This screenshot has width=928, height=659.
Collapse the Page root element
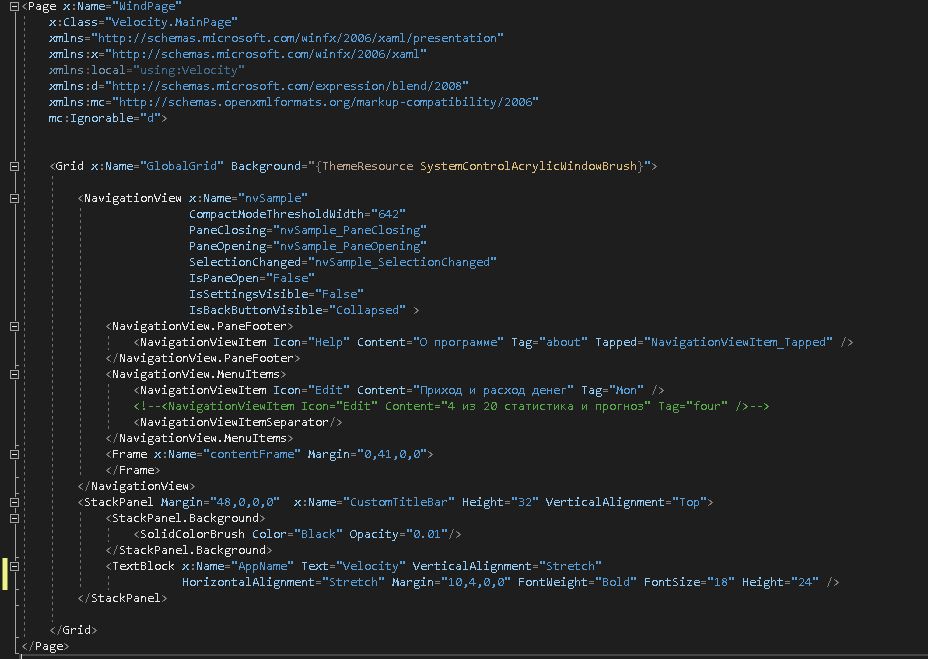tap(15, 7)
